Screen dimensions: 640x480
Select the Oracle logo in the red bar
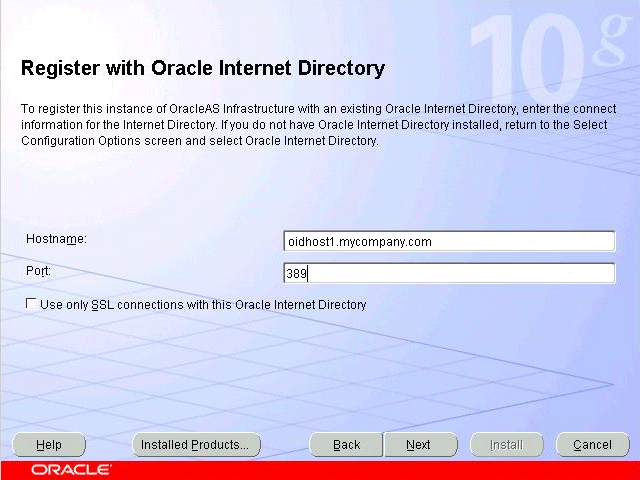(70, 470)
